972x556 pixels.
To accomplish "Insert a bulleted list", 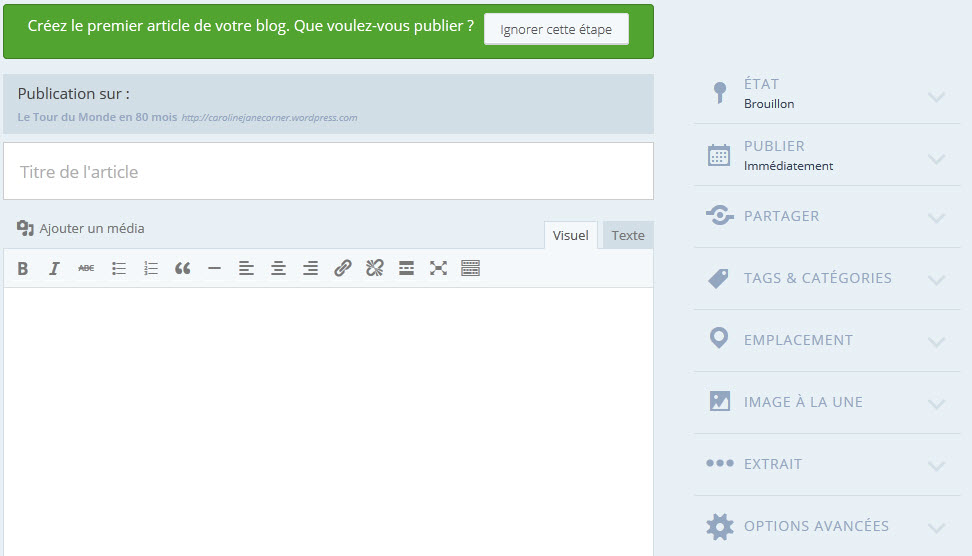I will 119,268.
